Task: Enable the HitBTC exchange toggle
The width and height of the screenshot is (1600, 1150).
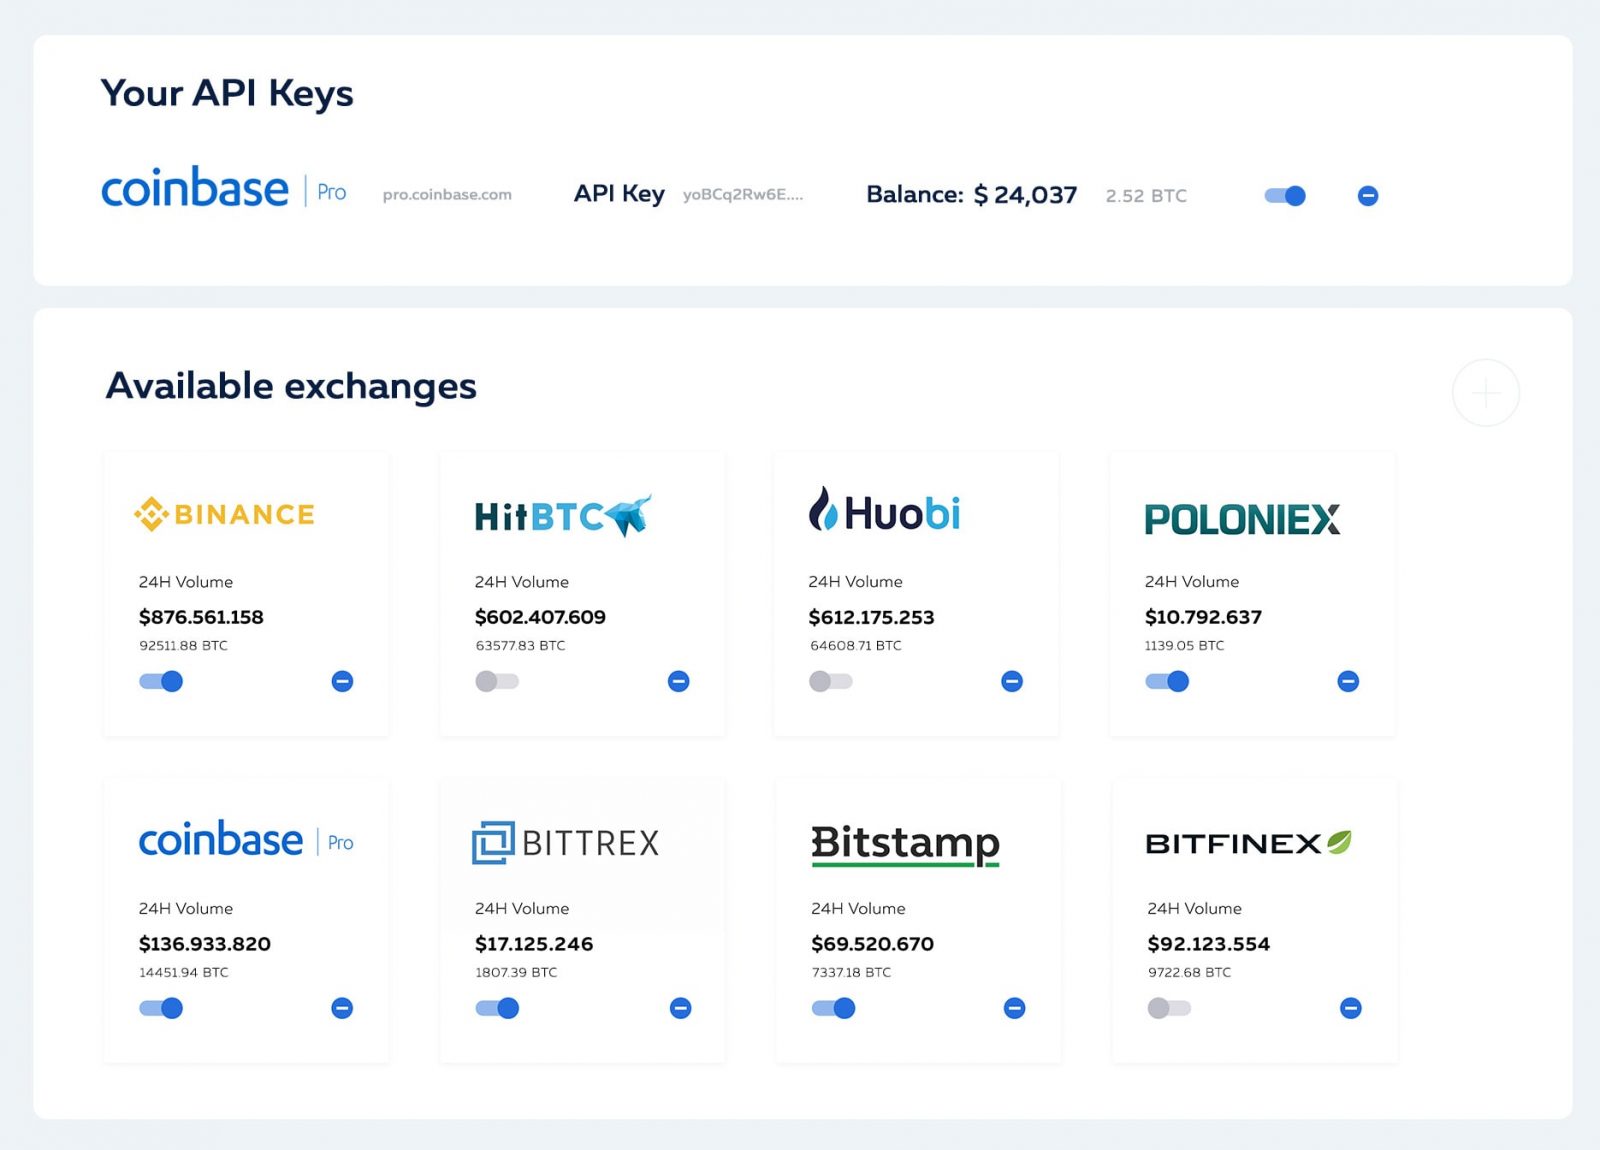Action: tap(497, 682)
